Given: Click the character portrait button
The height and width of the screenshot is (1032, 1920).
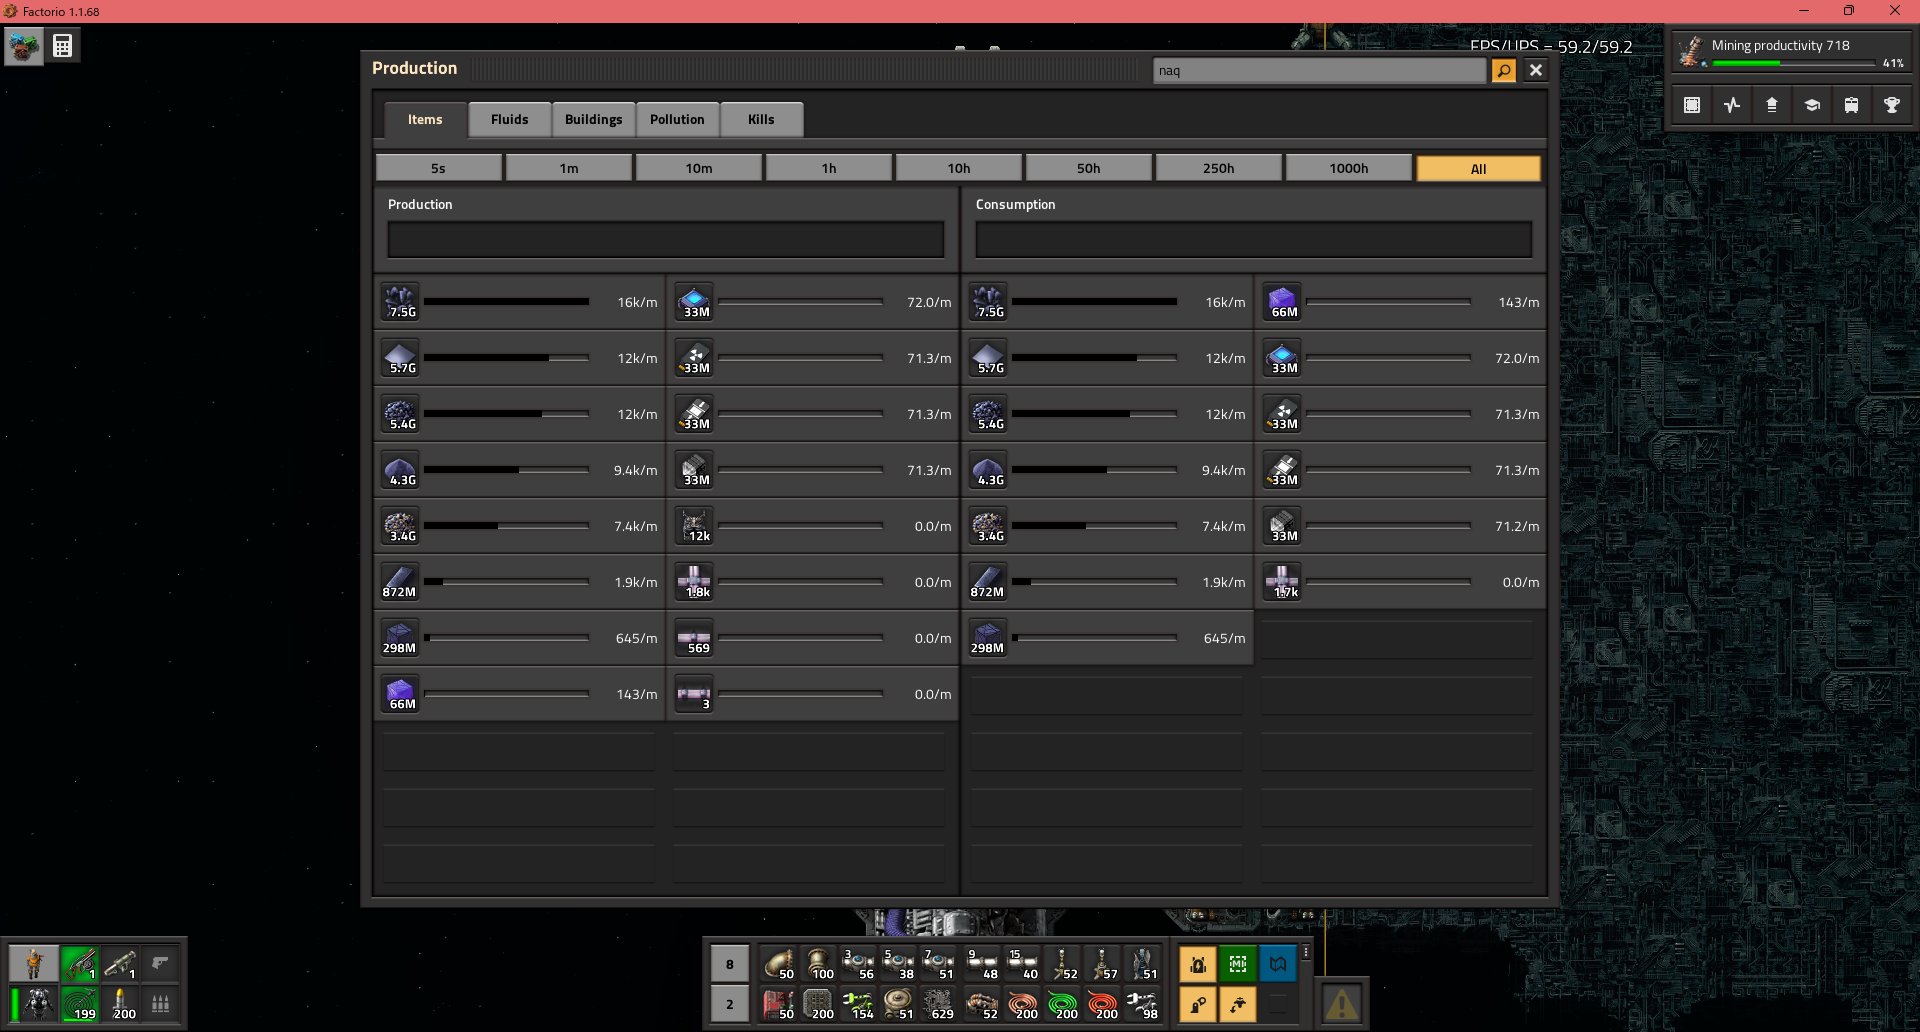Looking at the screenshot, I should (34, 964).
